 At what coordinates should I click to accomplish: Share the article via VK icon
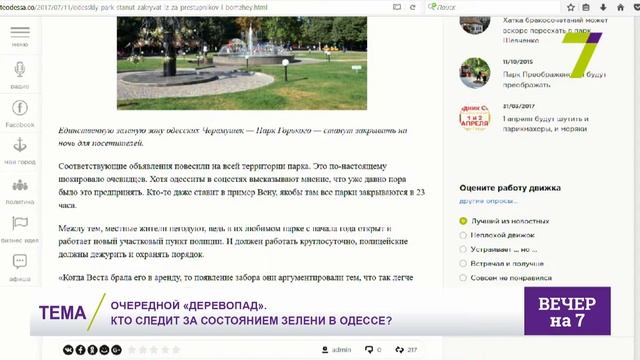coord(68,350)
